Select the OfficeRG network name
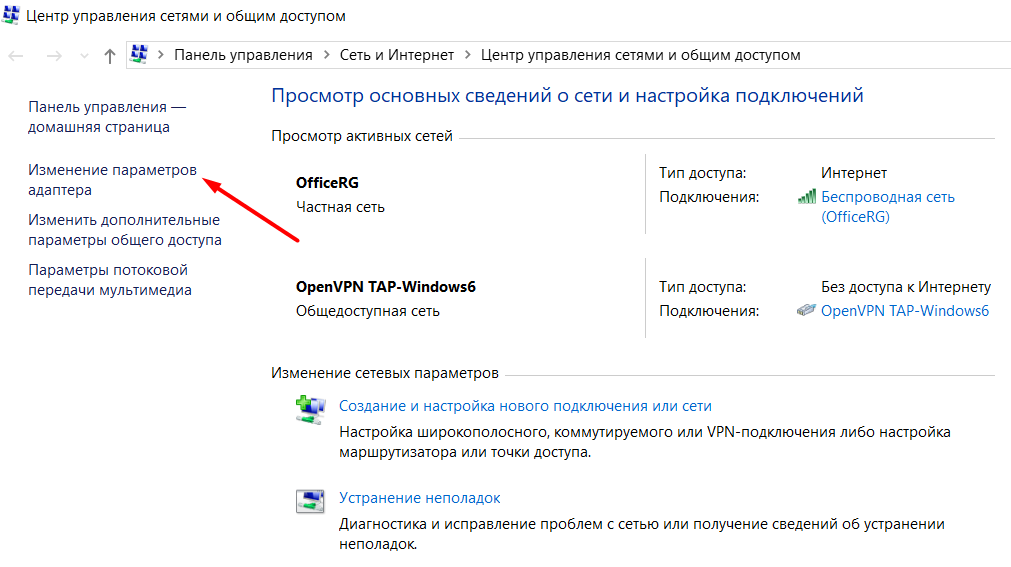The image size is (1011, 567). pos(327,183)
